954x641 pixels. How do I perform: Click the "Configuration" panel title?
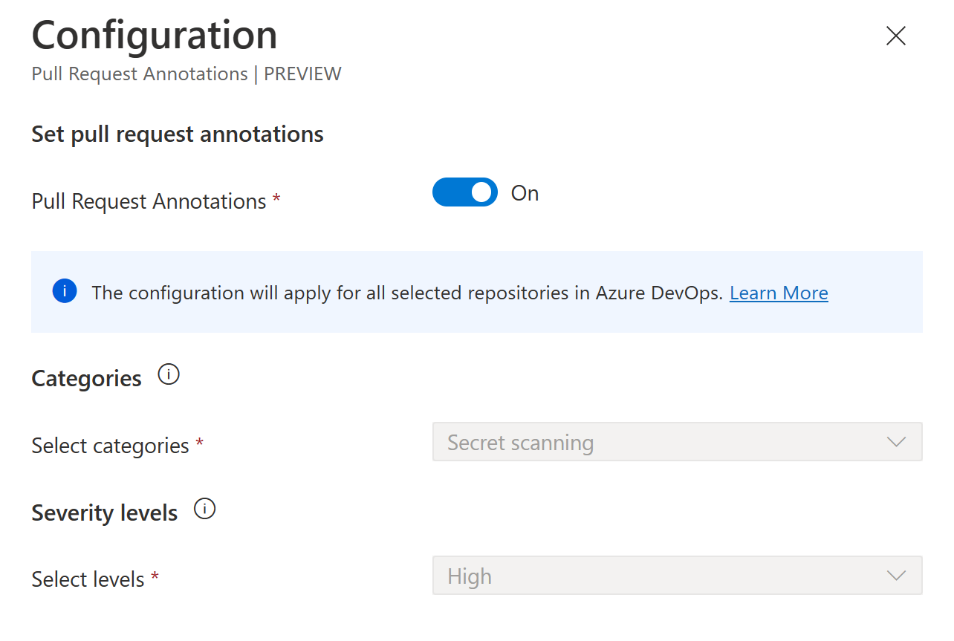point(155,36)
